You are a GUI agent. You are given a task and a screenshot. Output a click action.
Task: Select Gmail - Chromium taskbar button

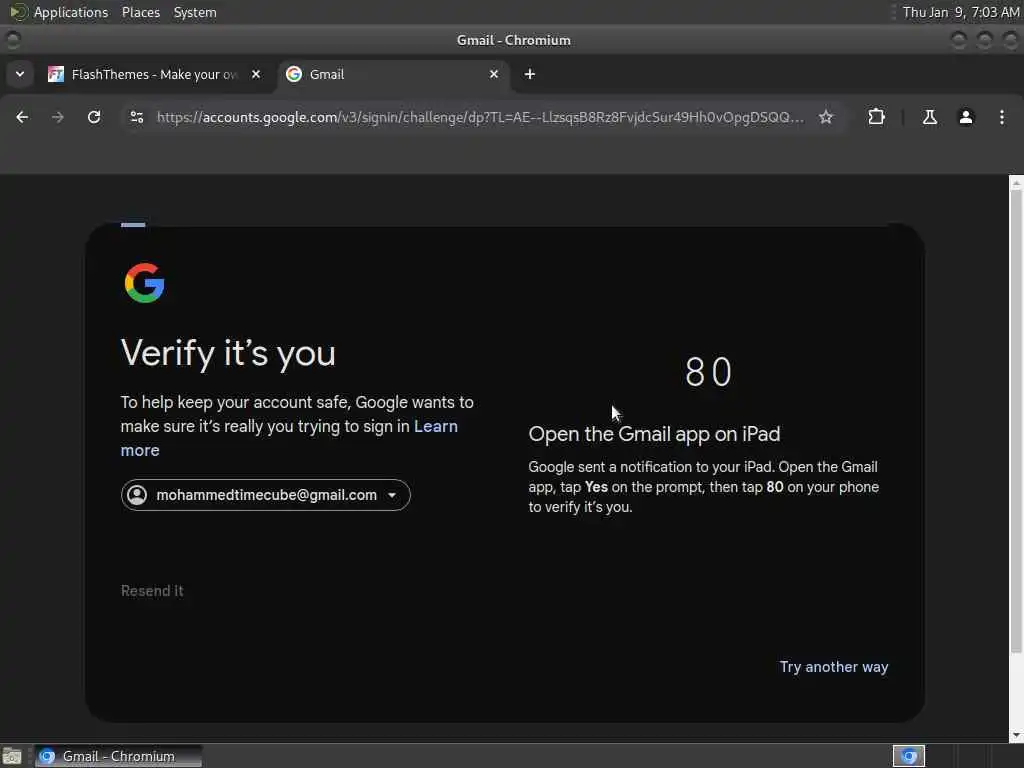pos(118,756)
